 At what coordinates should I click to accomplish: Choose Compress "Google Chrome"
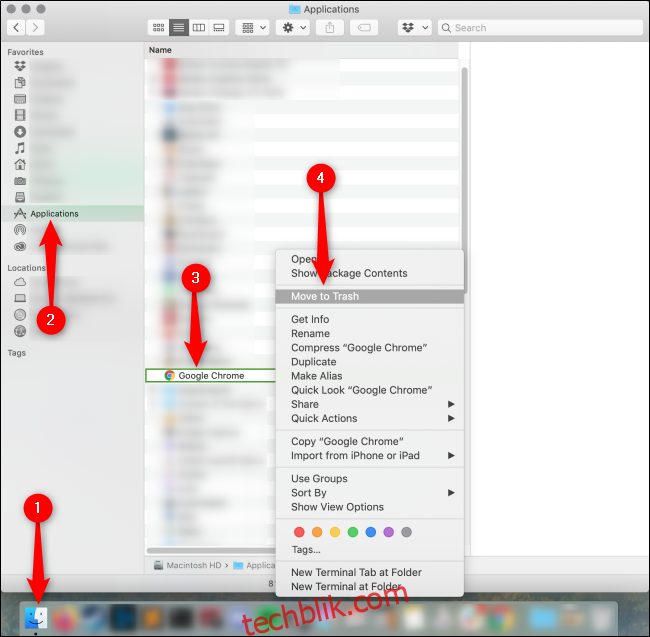click(x=369, y=347)
